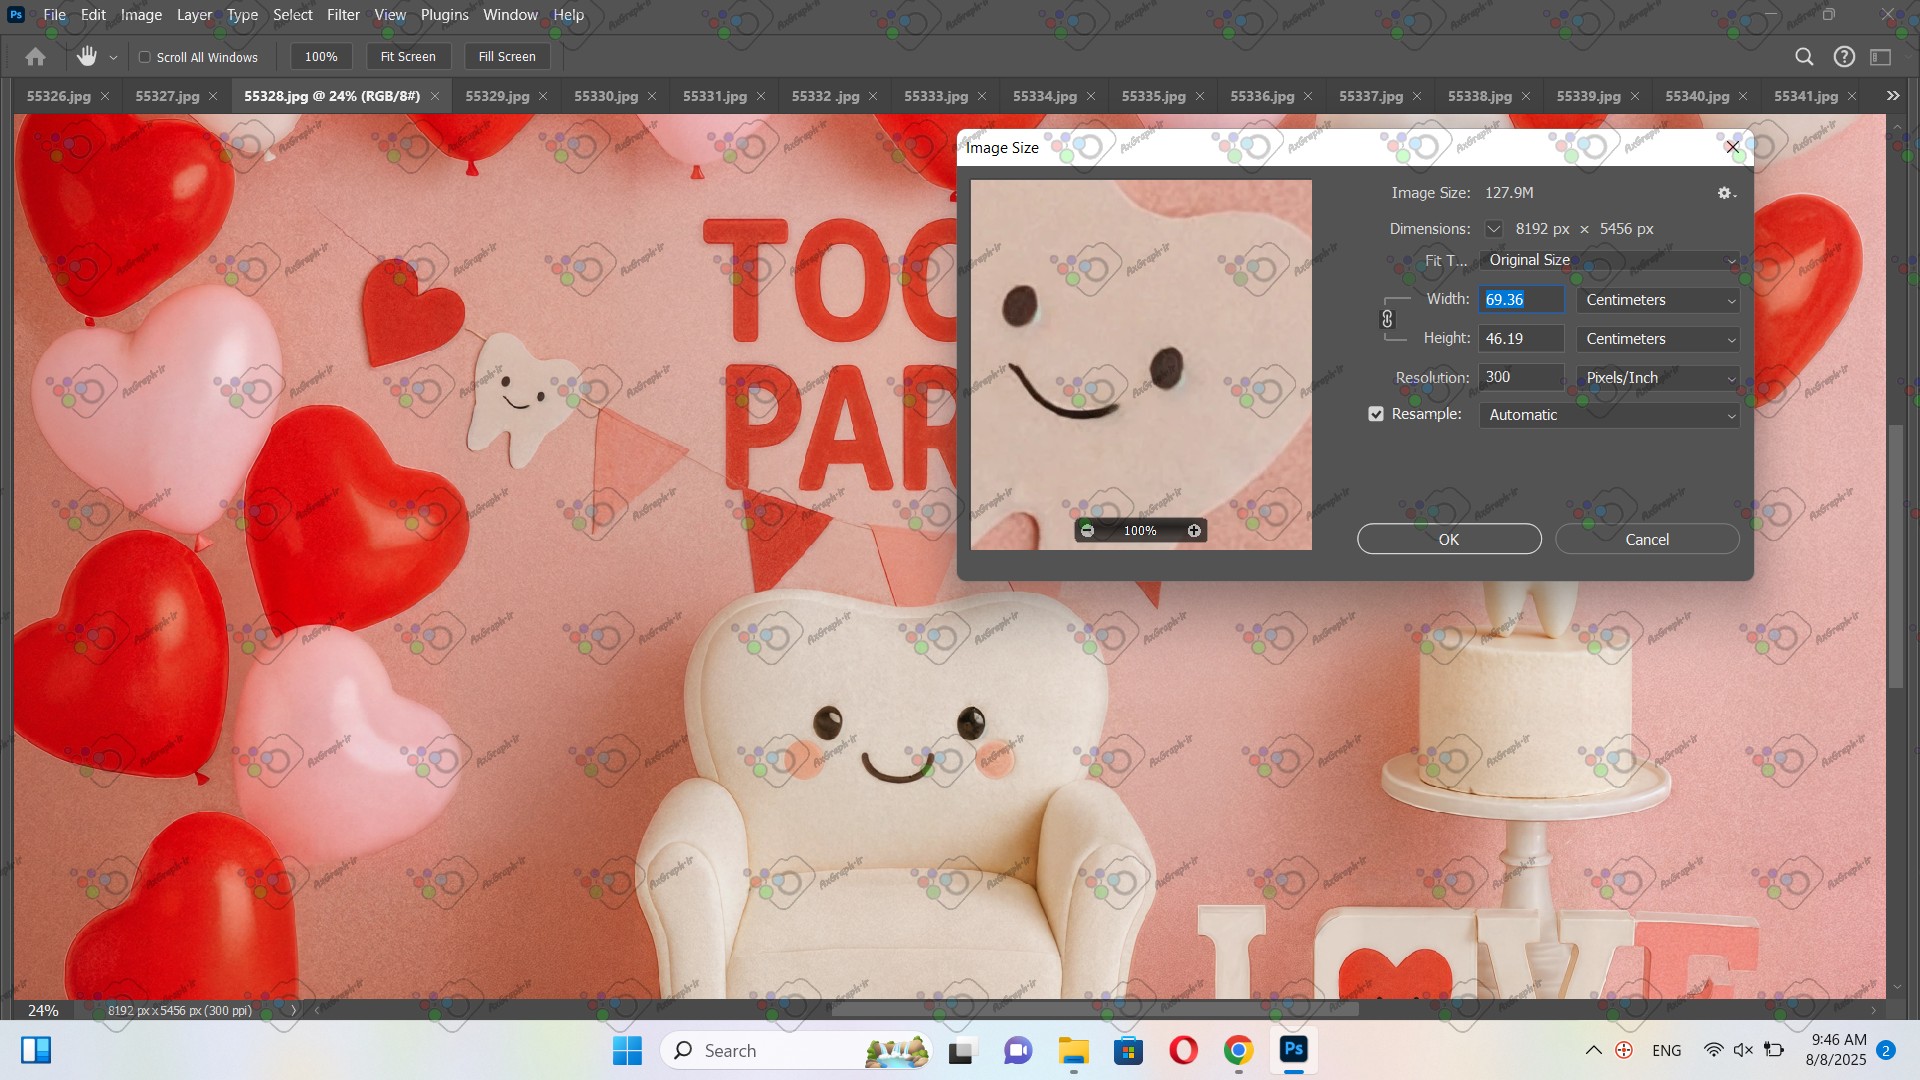Click the Photoshop taskbar icon

pyautogui.click(x=1294, y=1050)
